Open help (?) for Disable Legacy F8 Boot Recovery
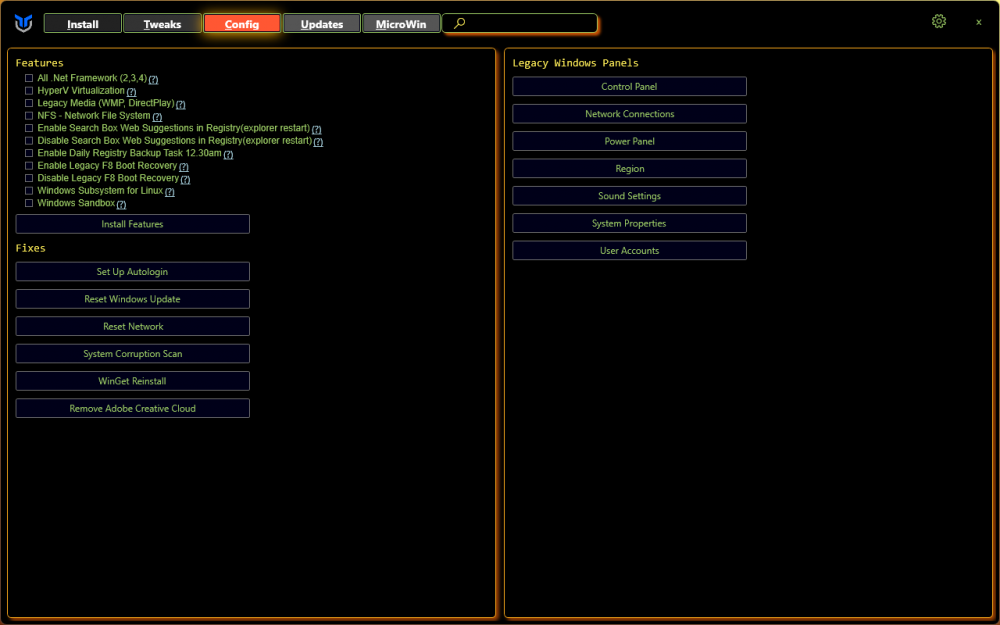The image size is (1000, 625). (x=185, y=179)
